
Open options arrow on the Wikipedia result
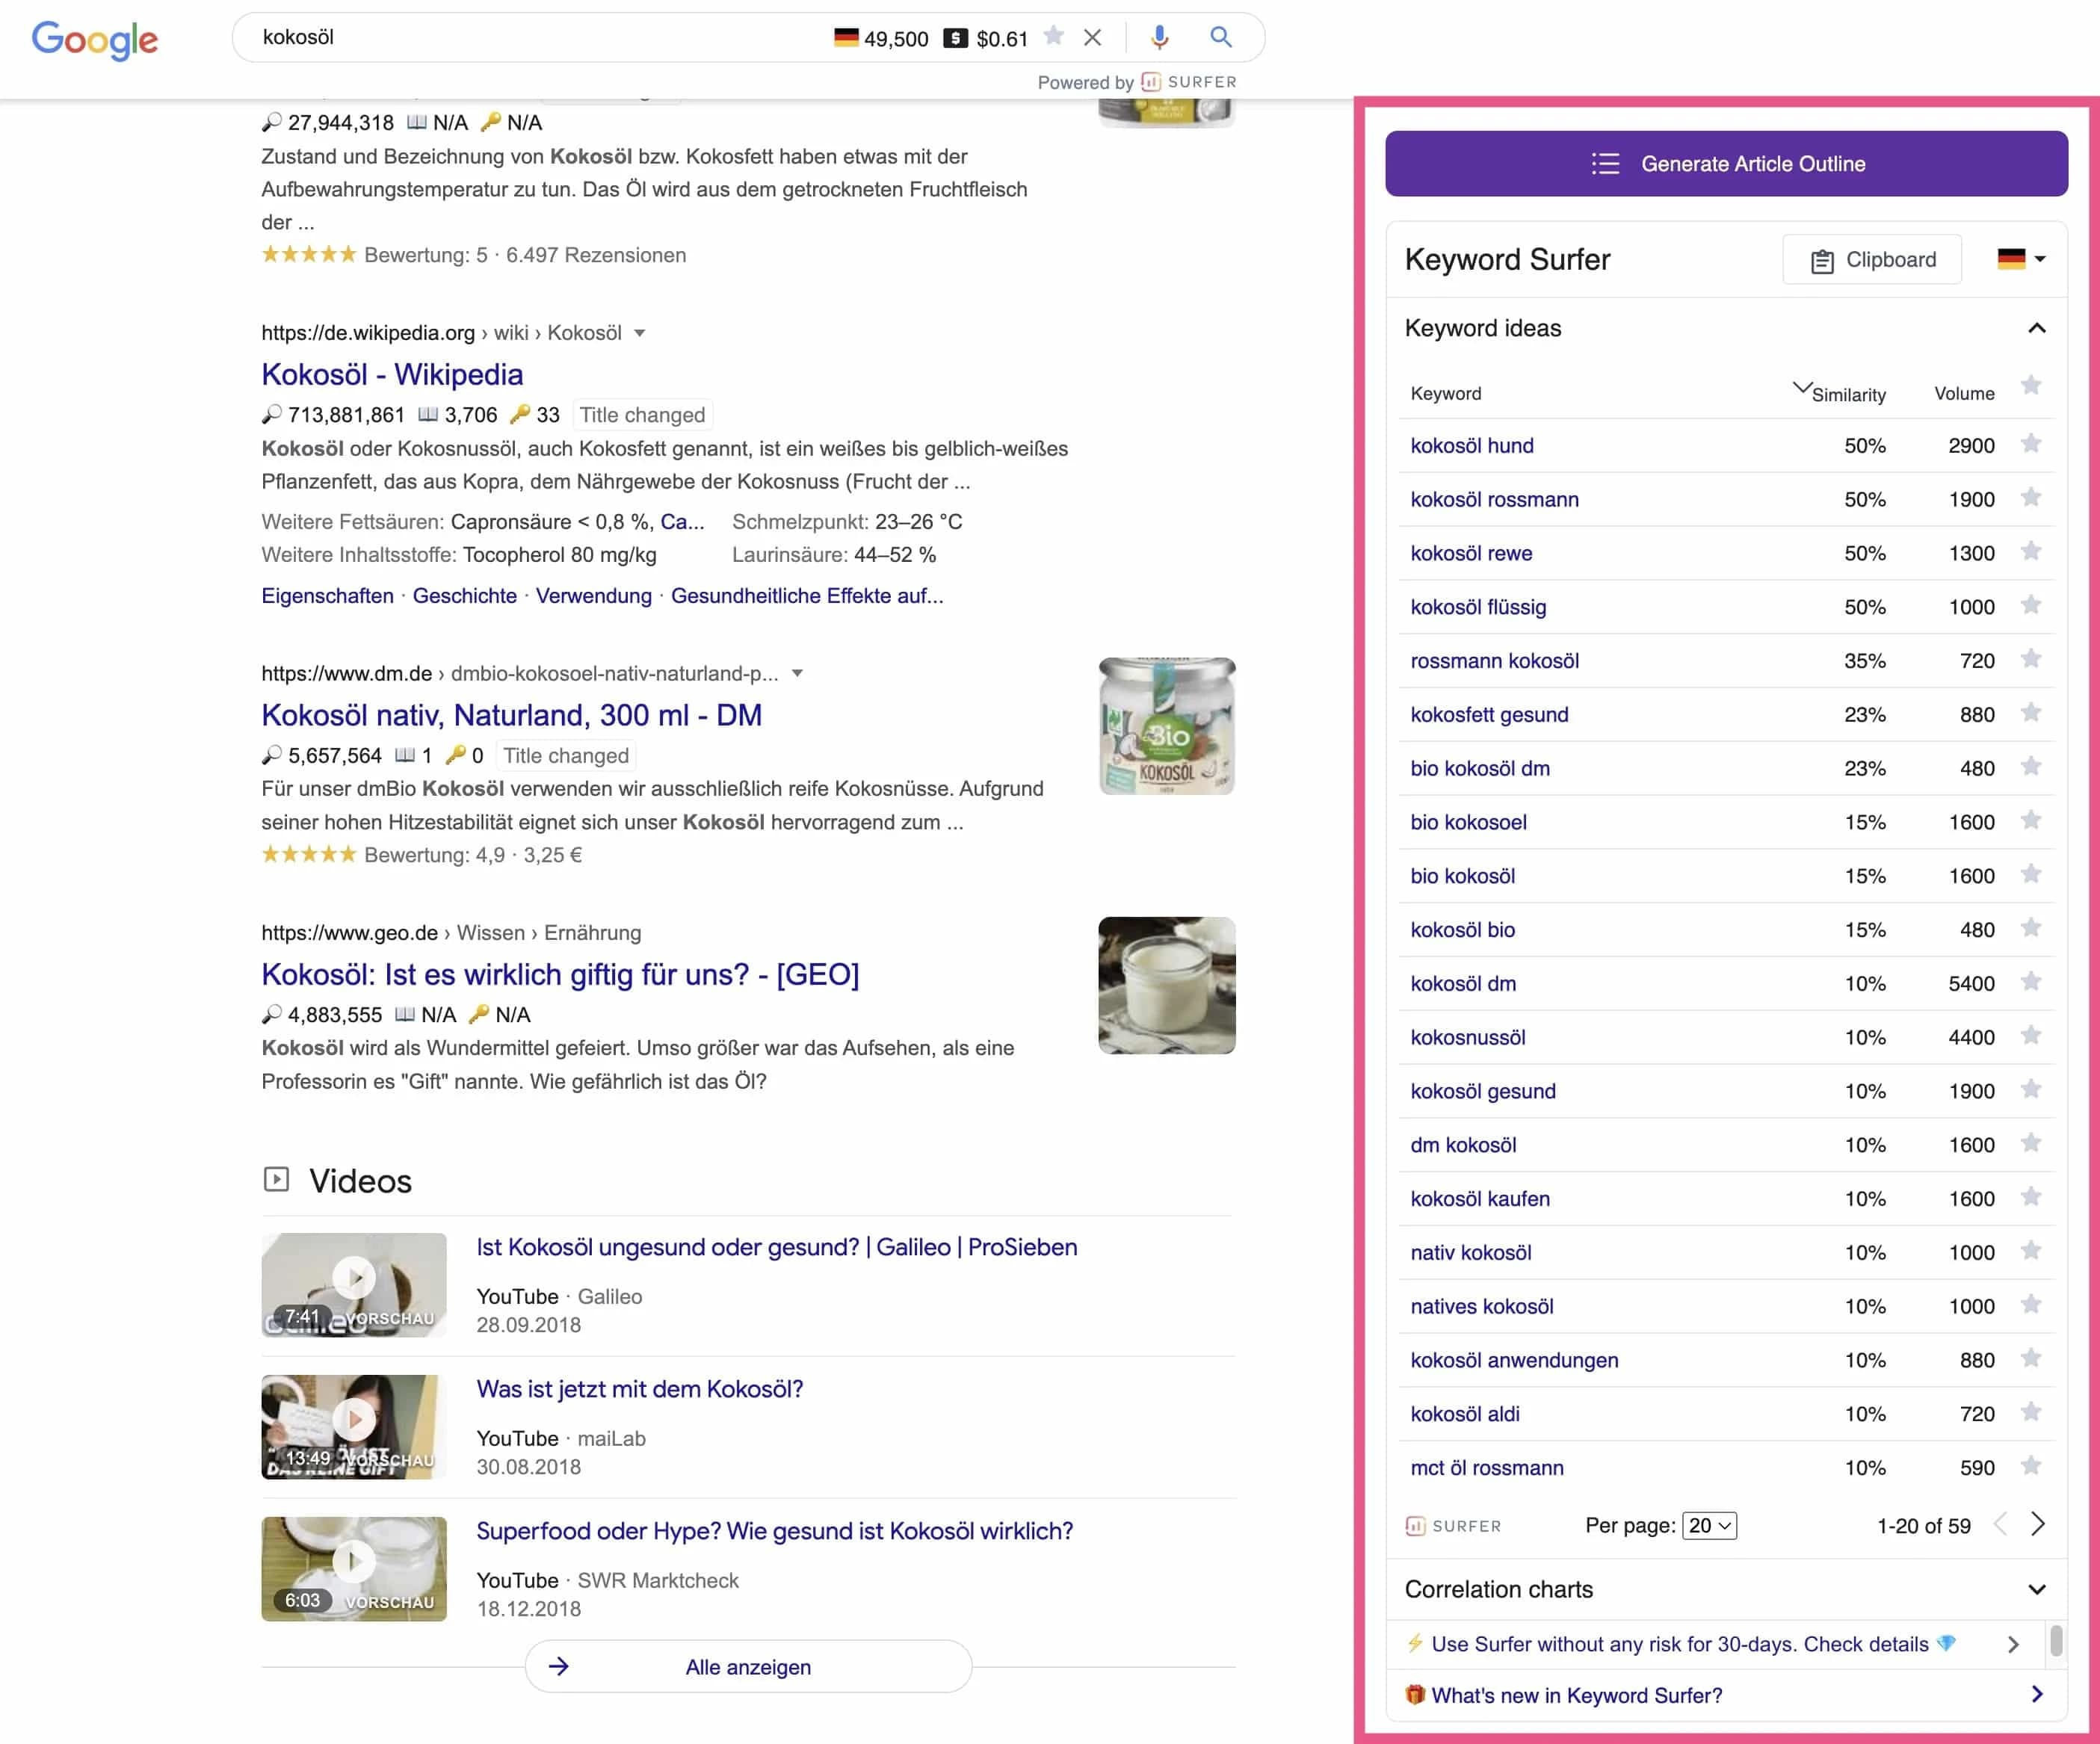[641, 333]
